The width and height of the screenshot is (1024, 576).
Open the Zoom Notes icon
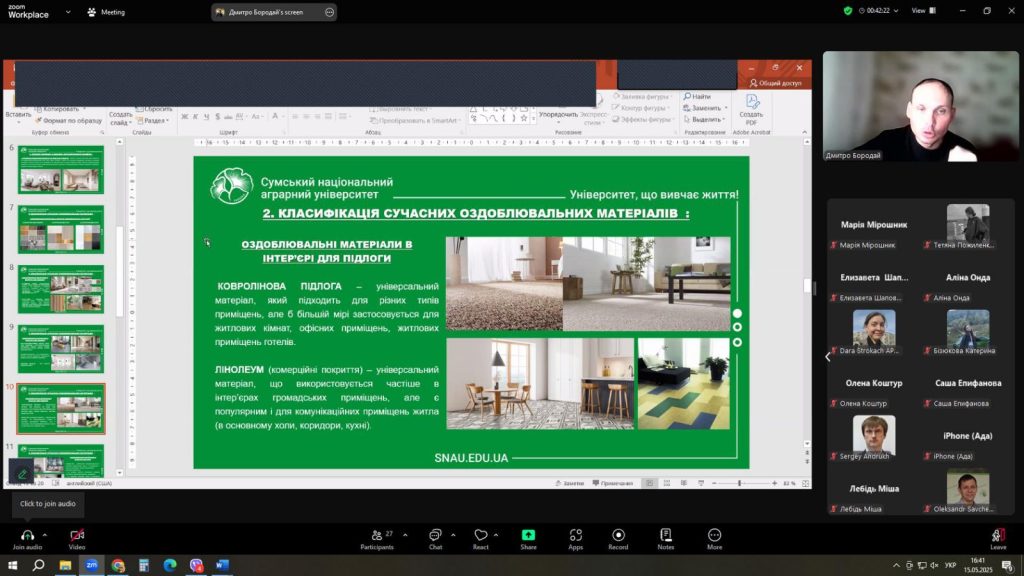[665, 535]
